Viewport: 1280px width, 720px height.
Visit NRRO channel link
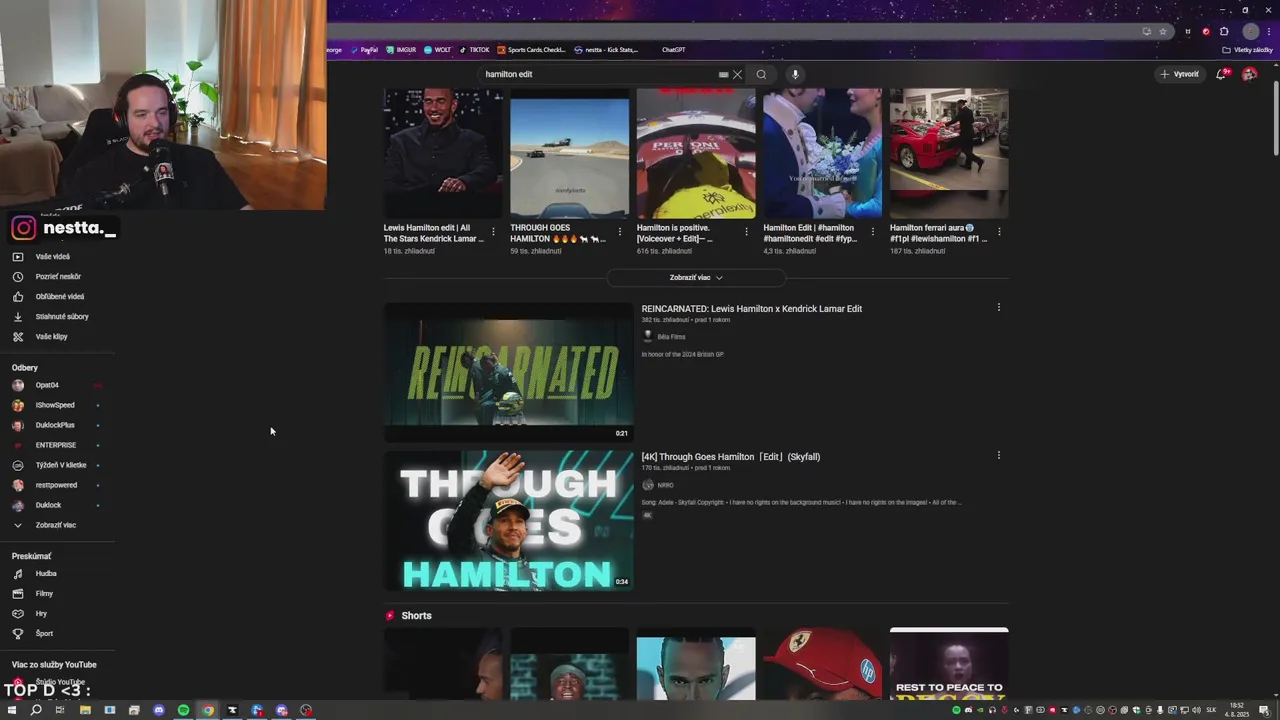click(x=665, y=485)
